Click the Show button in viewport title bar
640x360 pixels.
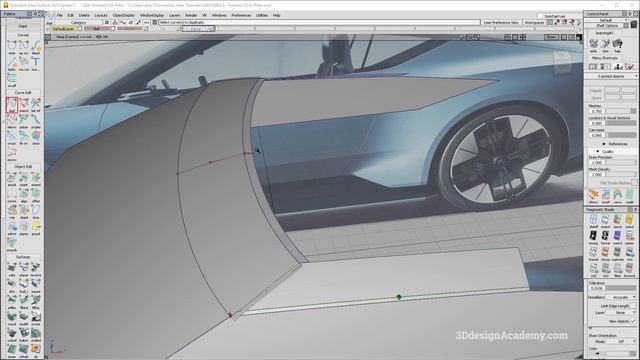[551, 37]
